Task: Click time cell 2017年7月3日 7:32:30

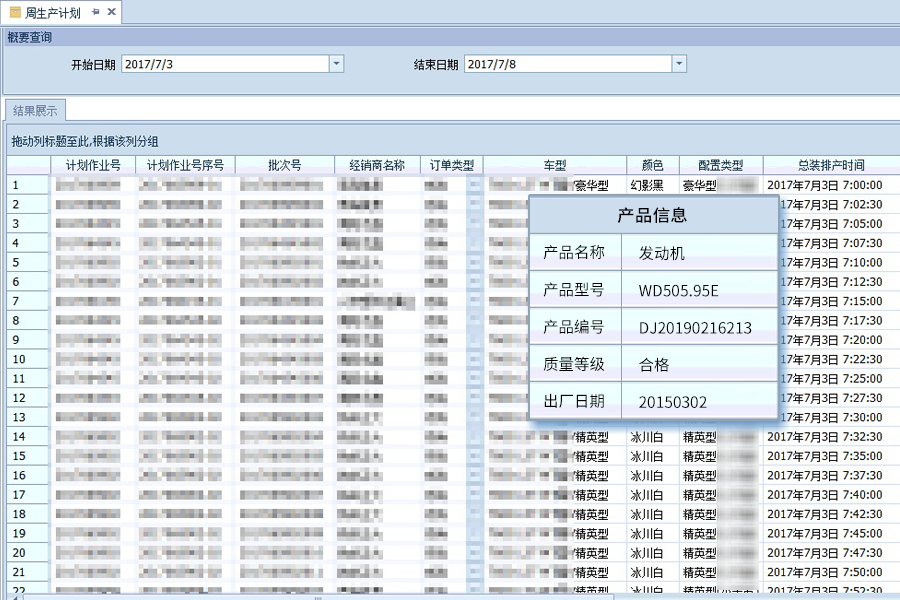Action: [825, 436]
